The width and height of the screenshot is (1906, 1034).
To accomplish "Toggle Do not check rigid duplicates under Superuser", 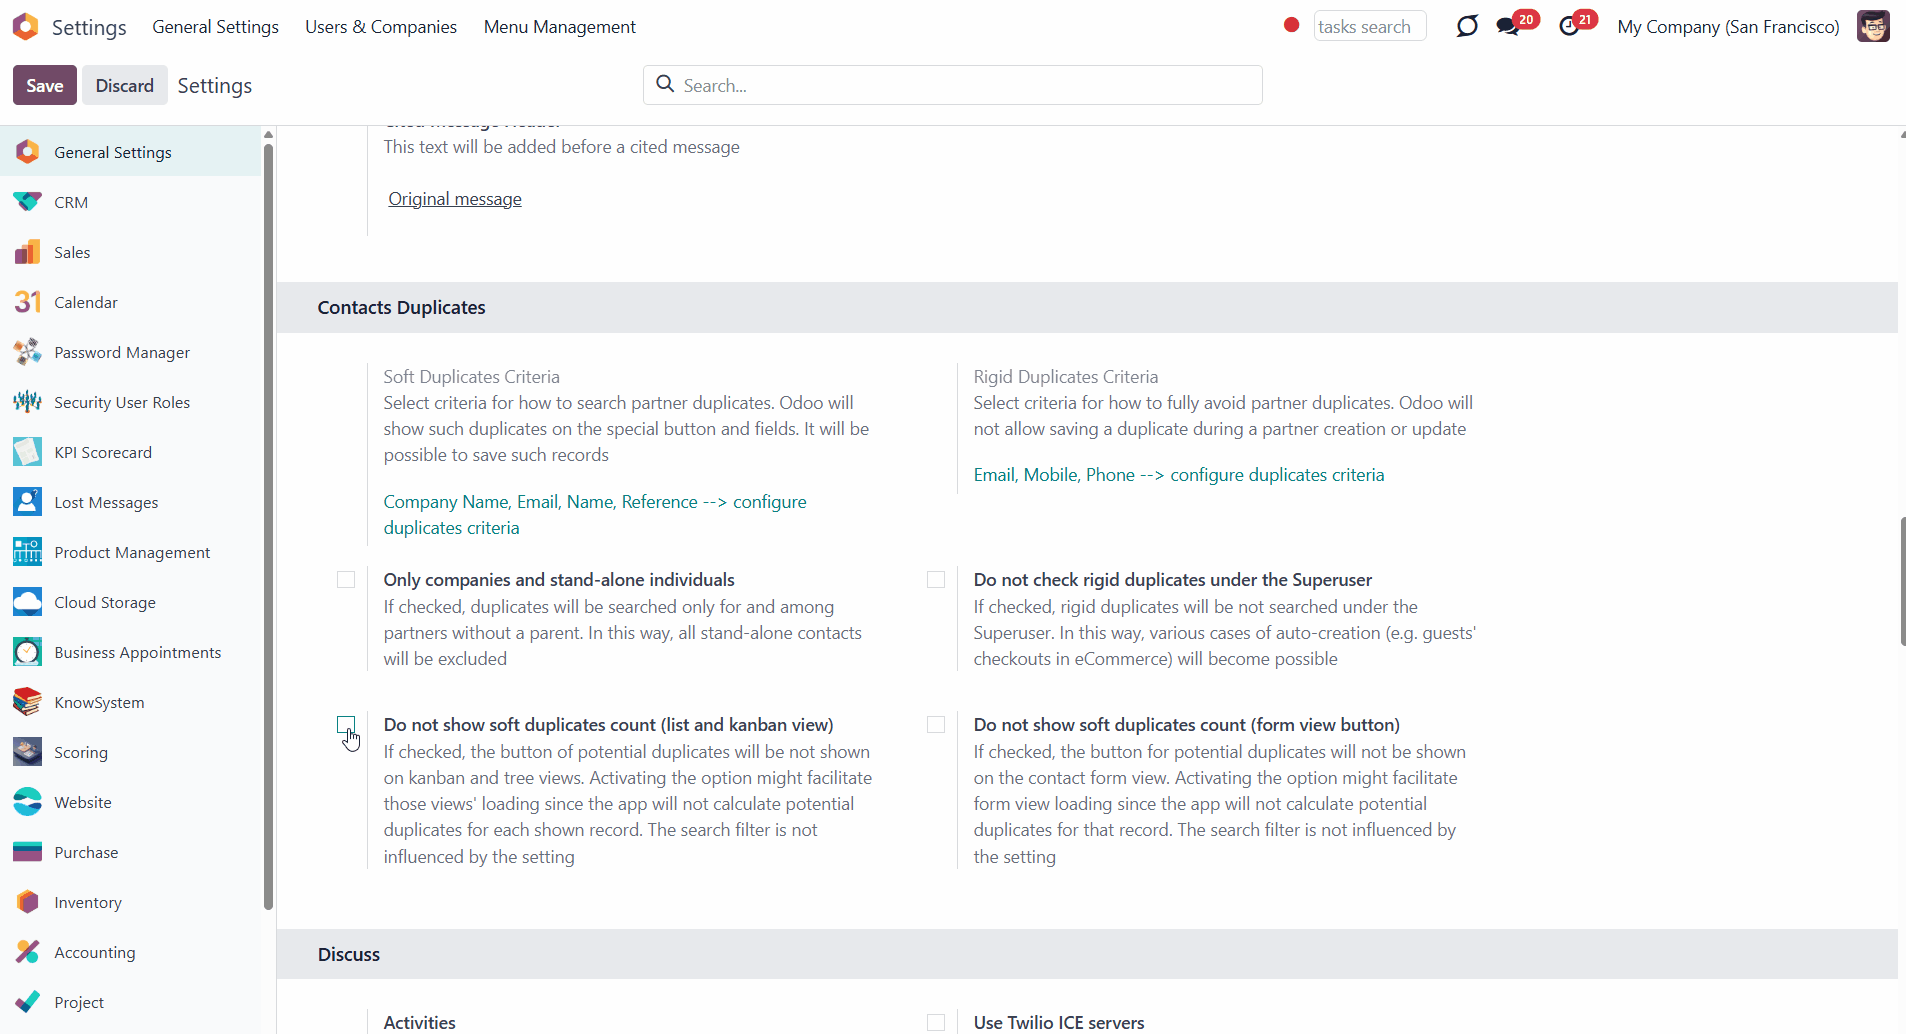I will coord(936,580).
